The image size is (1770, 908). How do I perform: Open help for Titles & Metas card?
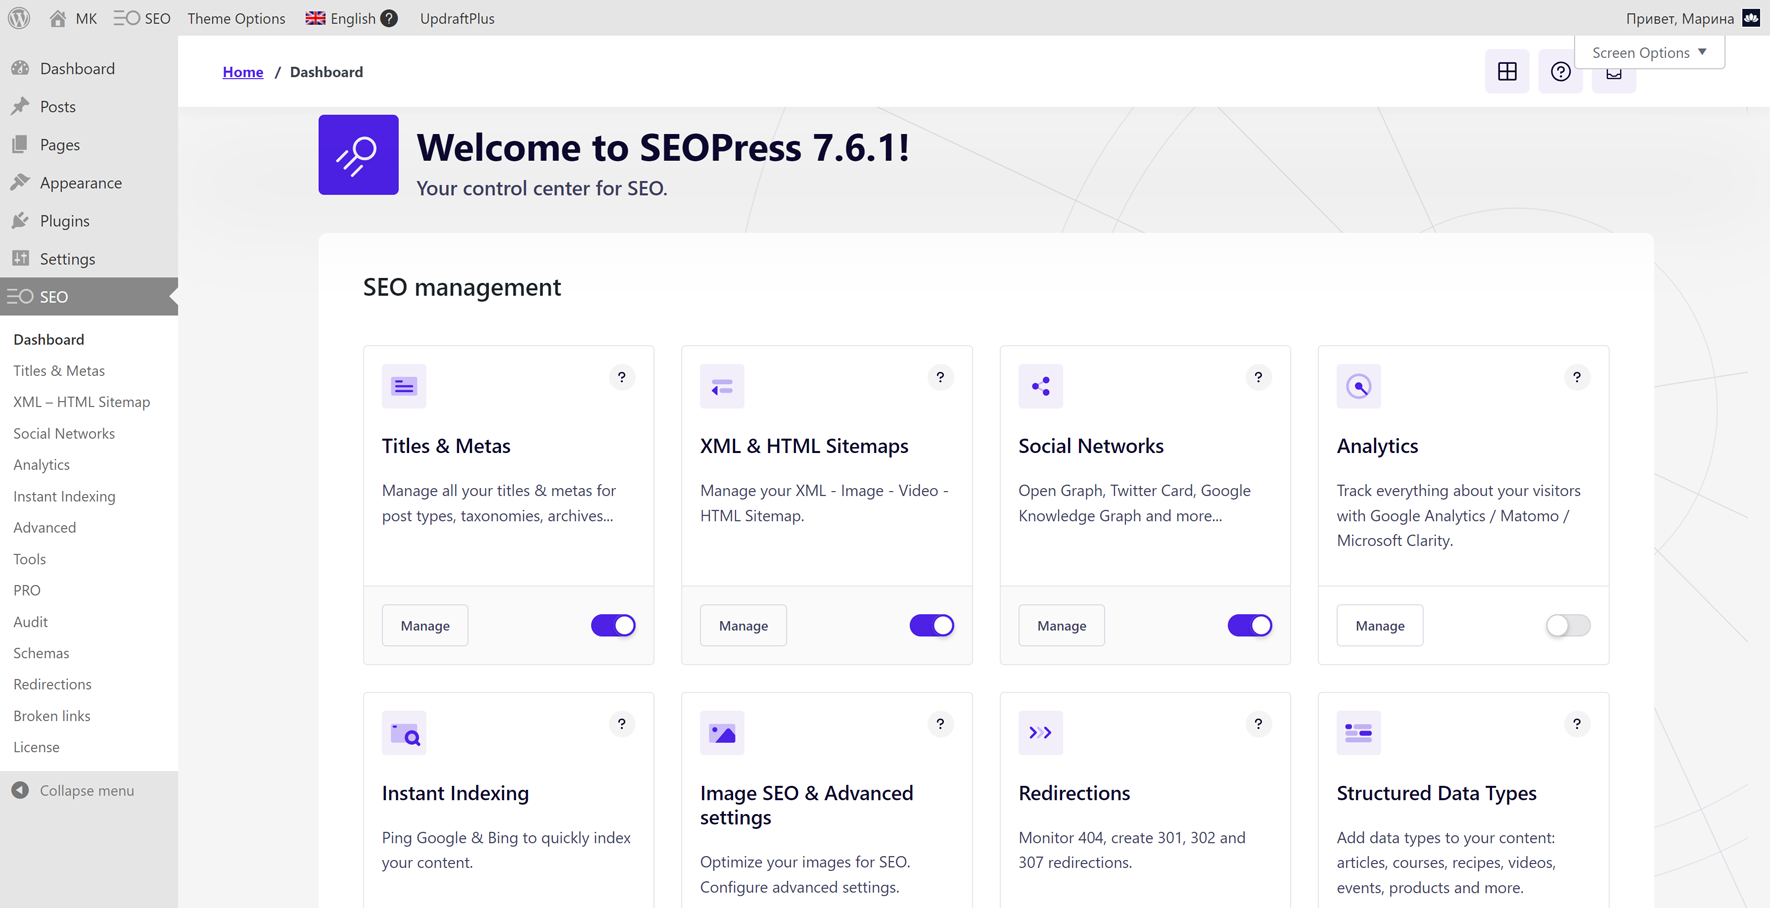(622, 377)
